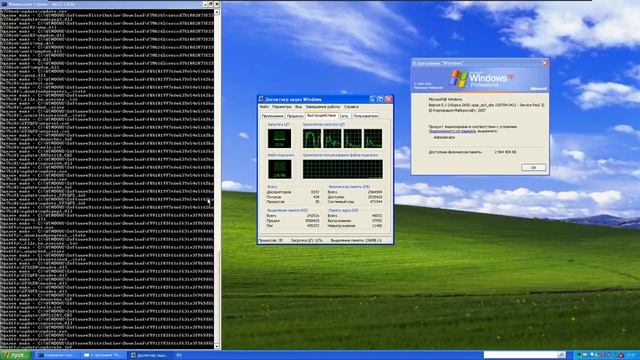The height and width of the screenshot is (360, 640).
Task: Click the Процессов count in status bar
Action: pyautogui.click(x=271, y=240)
